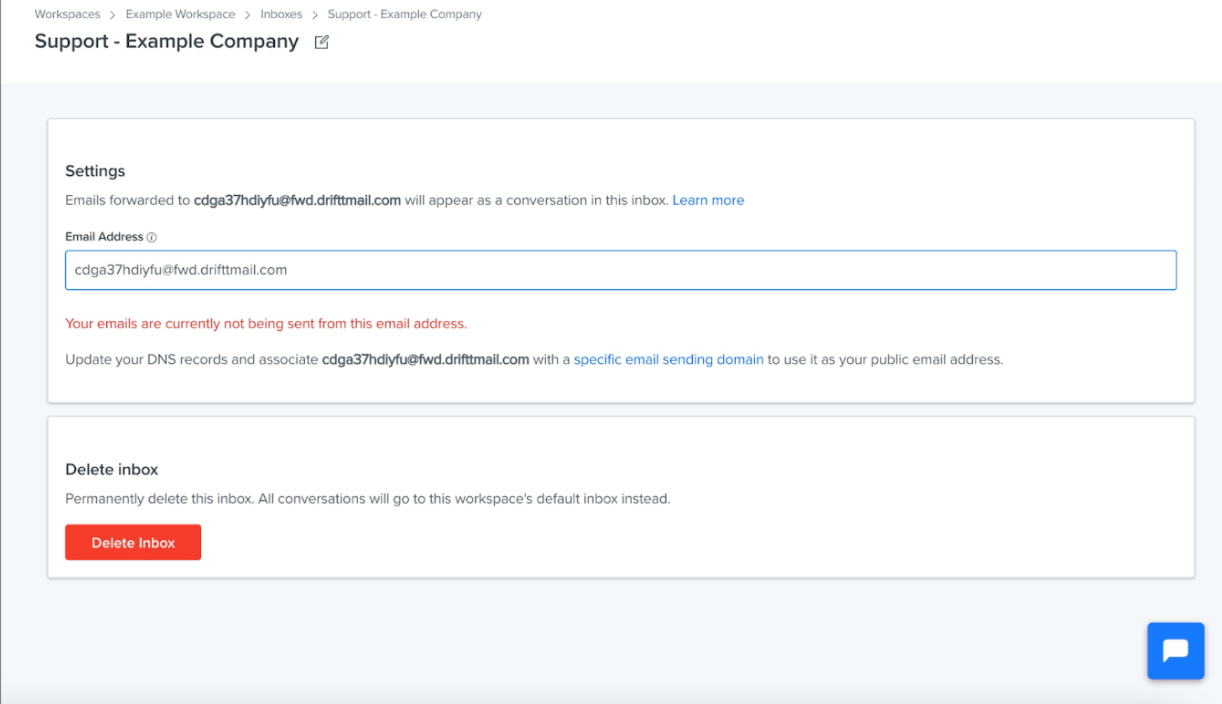Click the Delete Inbox button

click(133, 542)
